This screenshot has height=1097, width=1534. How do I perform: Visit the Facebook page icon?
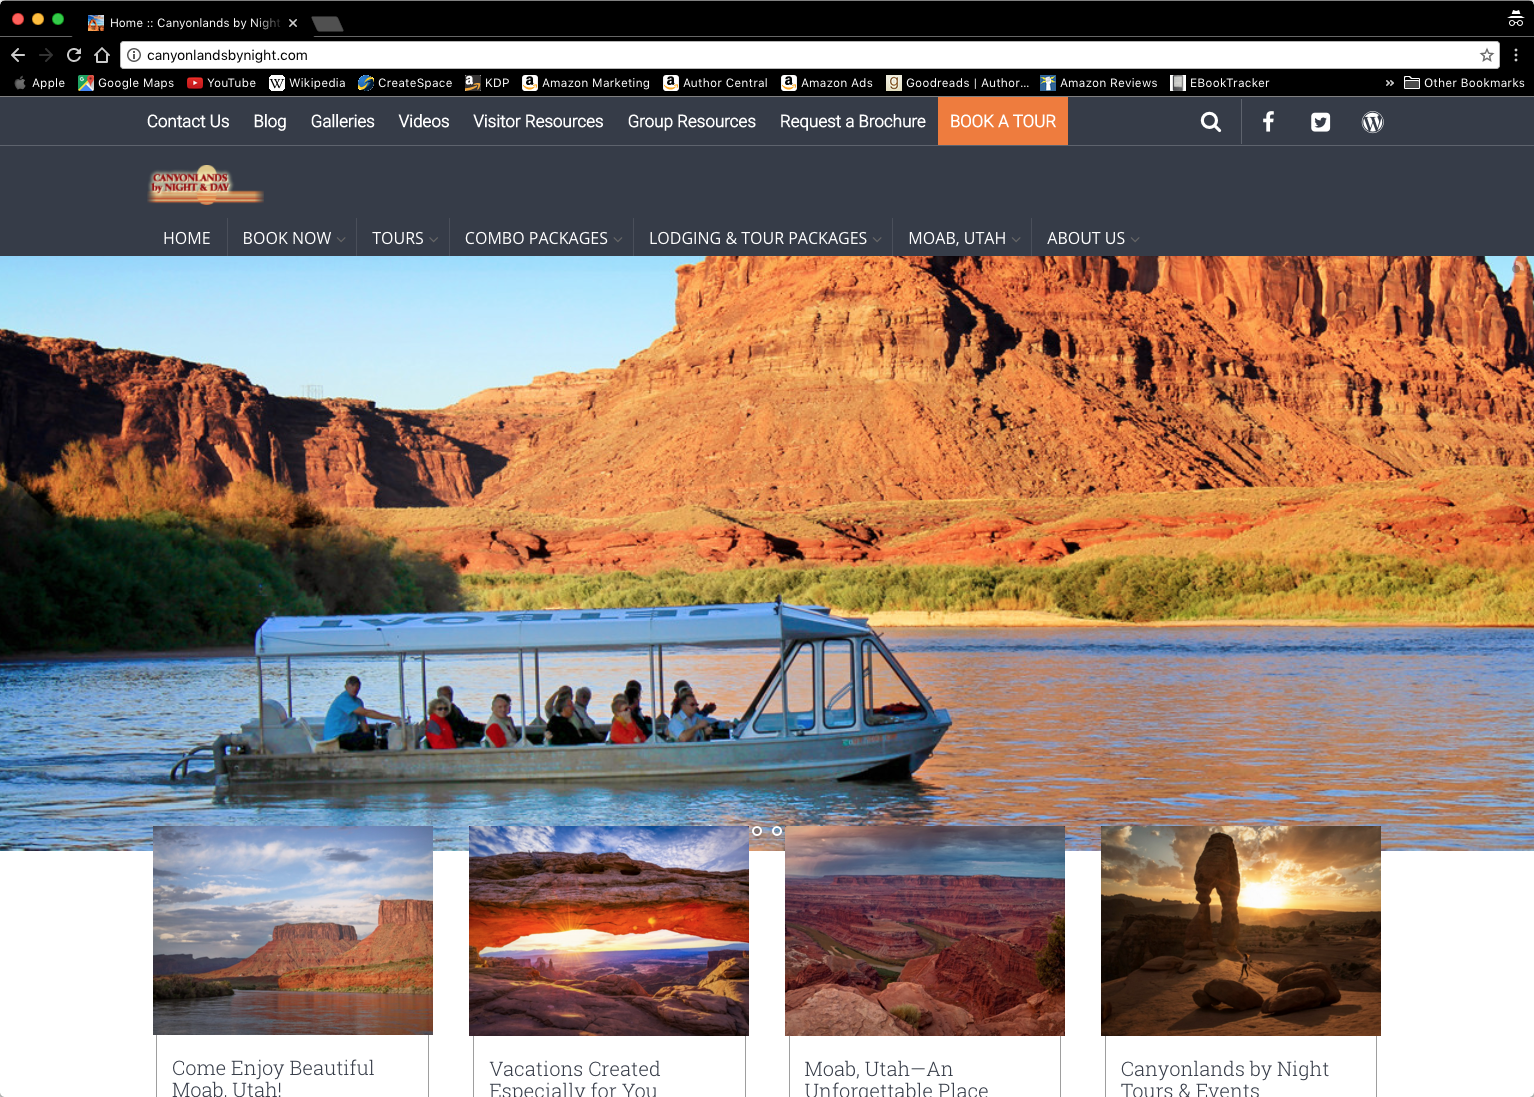pos(1268,122)
